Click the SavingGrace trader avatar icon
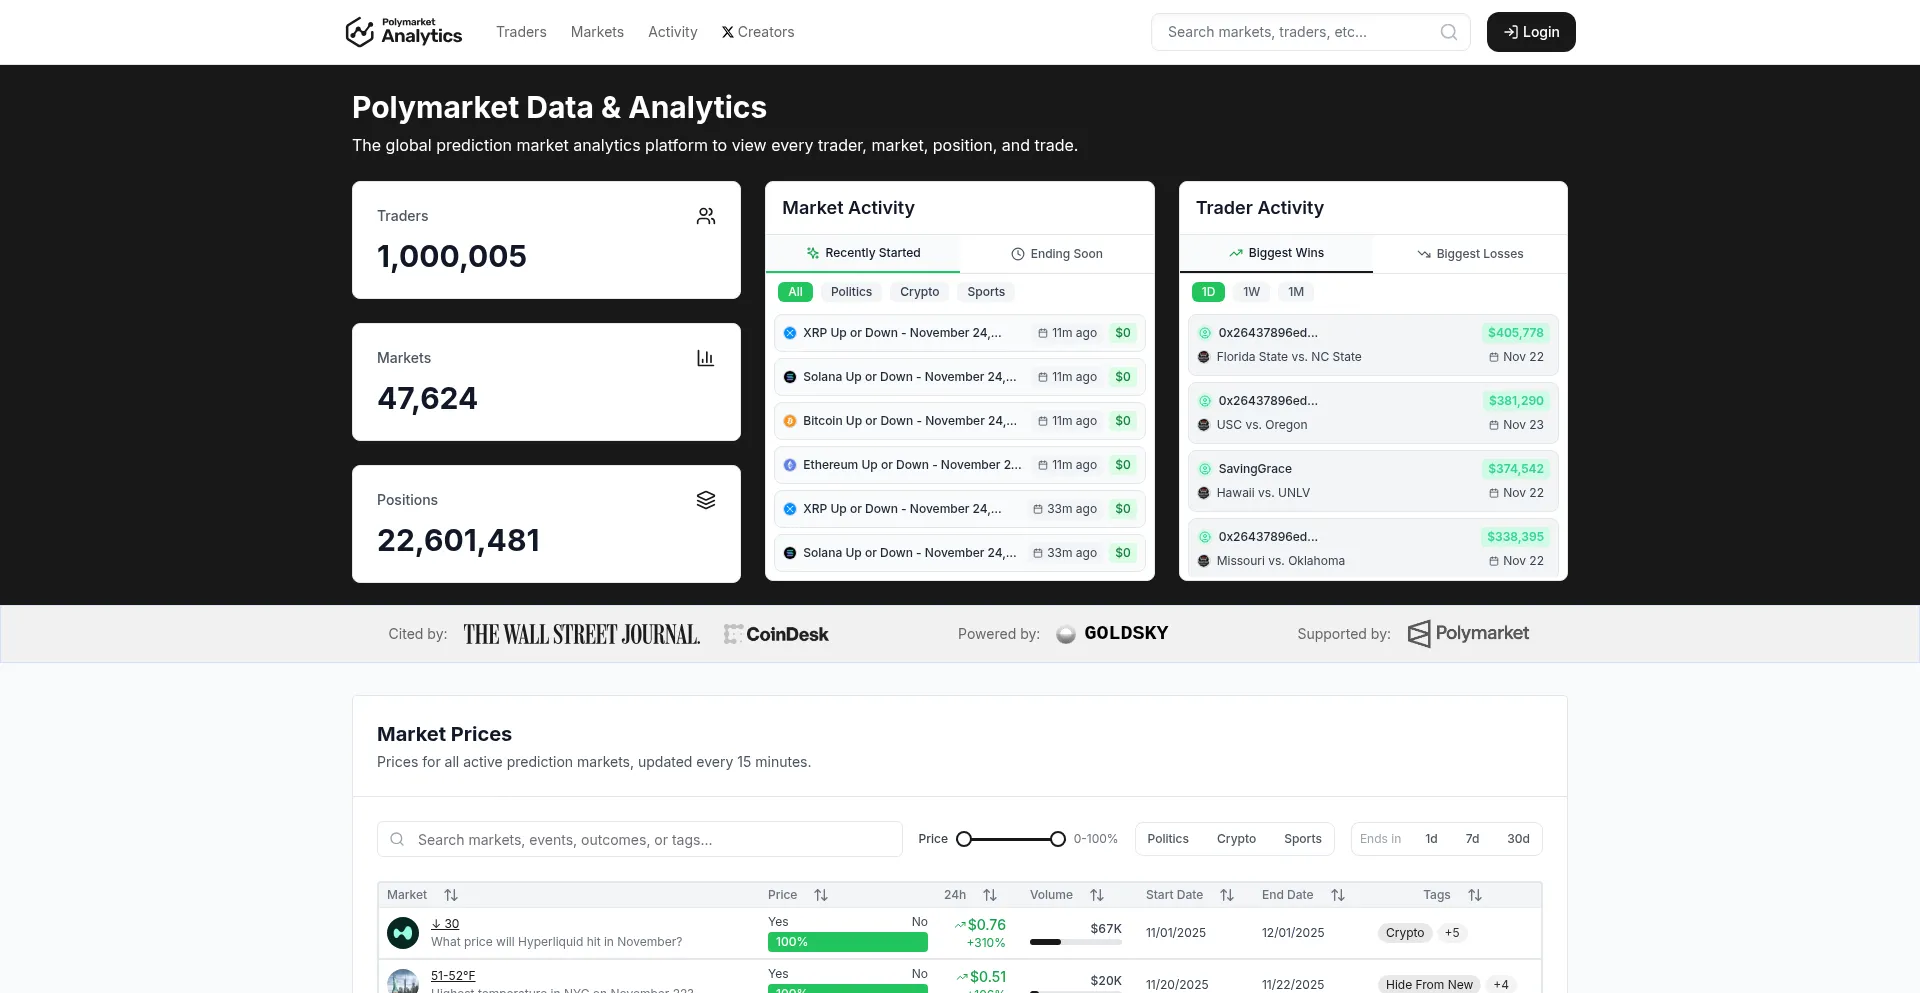The height and width of the screenshot is (993, 1920). (x=1205, y=469)
